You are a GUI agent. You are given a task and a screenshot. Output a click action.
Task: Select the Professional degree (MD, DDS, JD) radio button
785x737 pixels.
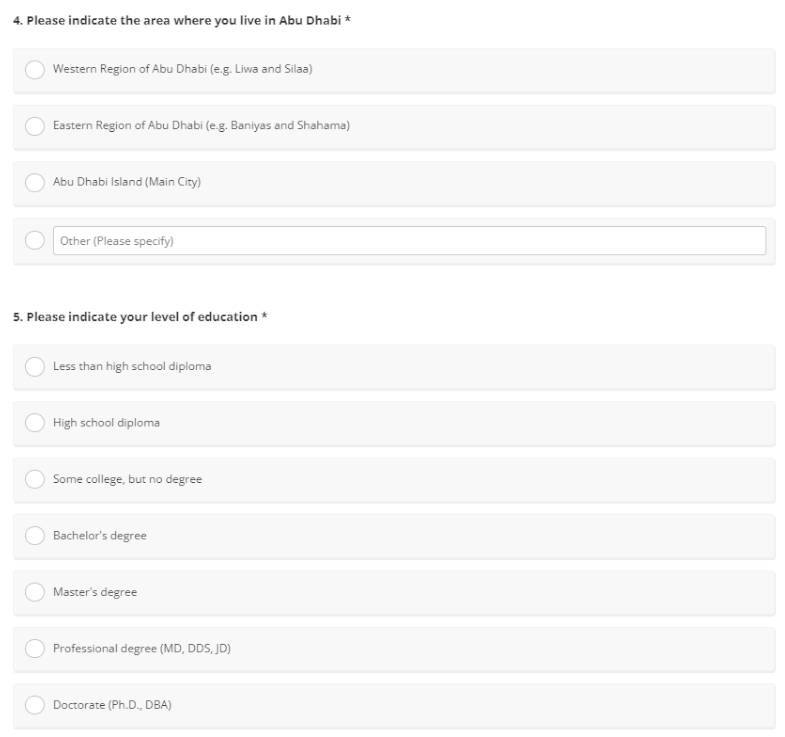[x=35, y=649]
